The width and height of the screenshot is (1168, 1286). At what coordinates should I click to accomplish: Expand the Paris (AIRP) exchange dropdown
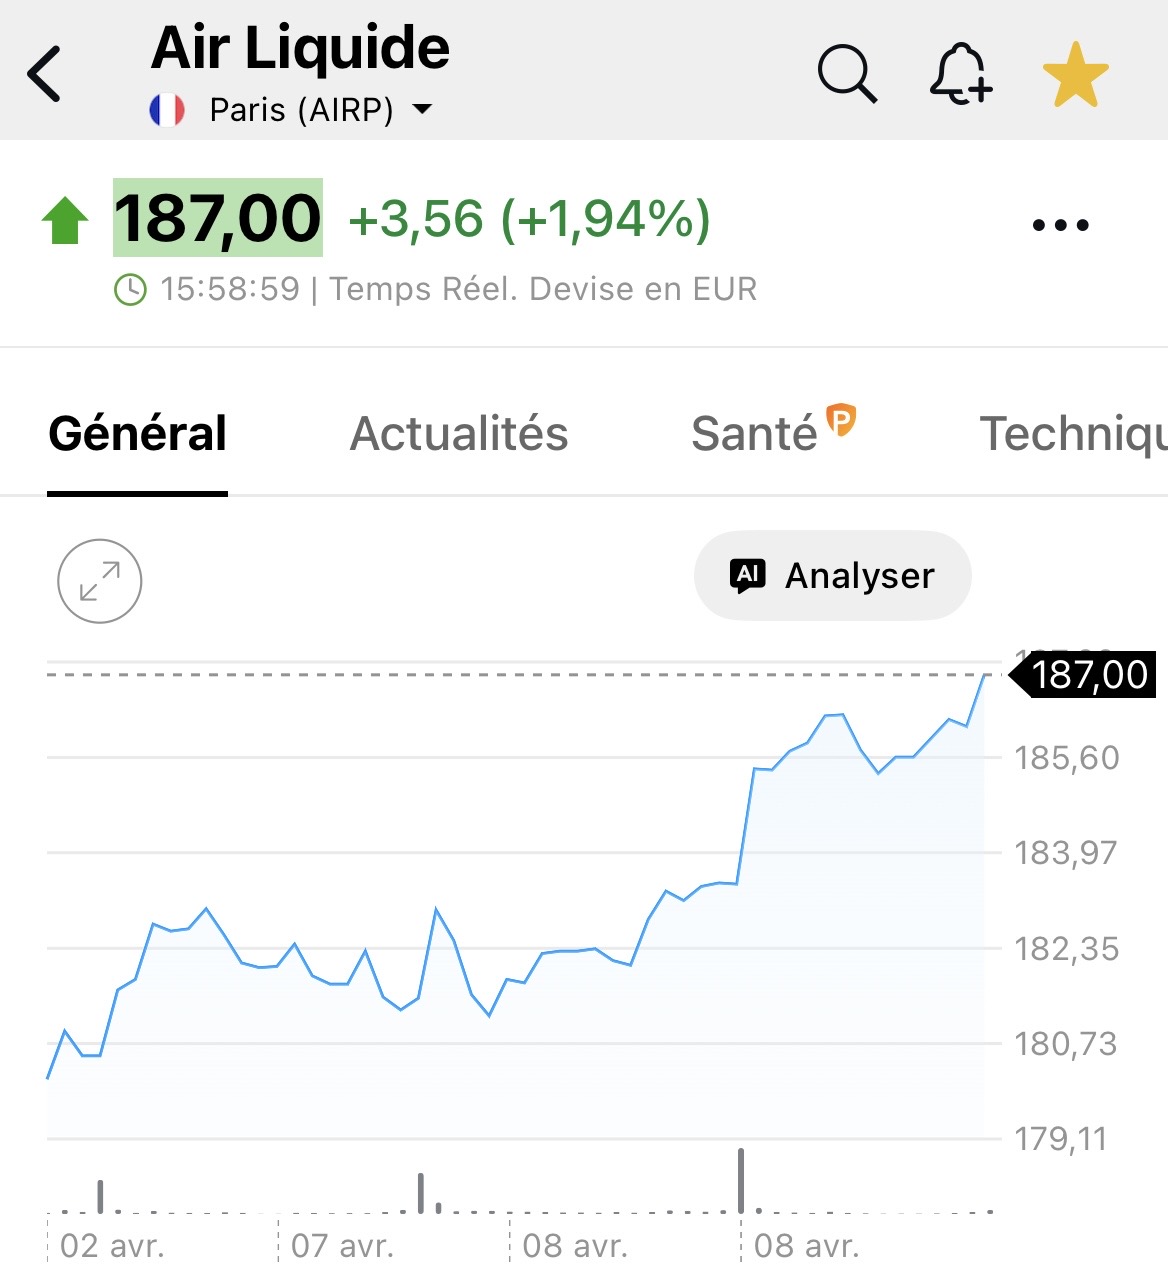tap(422, 109)
